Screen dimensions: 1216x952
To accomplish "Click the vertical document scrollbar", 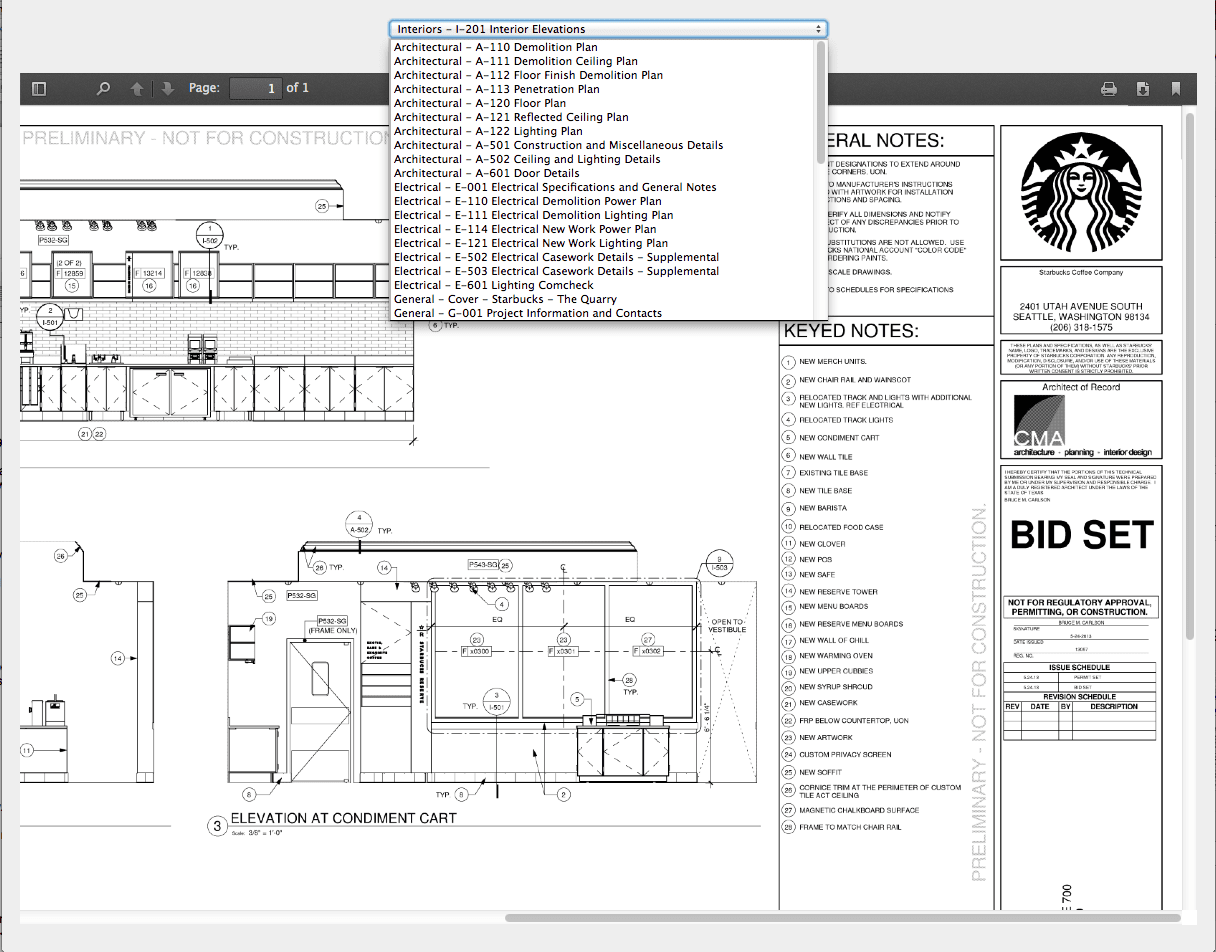I will point(1189,376).
